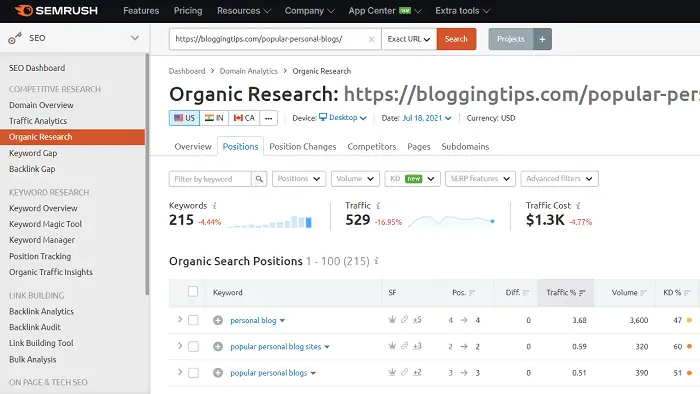Click link icon in popular personal blogs row
The height and width of the screenshot is (394, 700).
404,372
